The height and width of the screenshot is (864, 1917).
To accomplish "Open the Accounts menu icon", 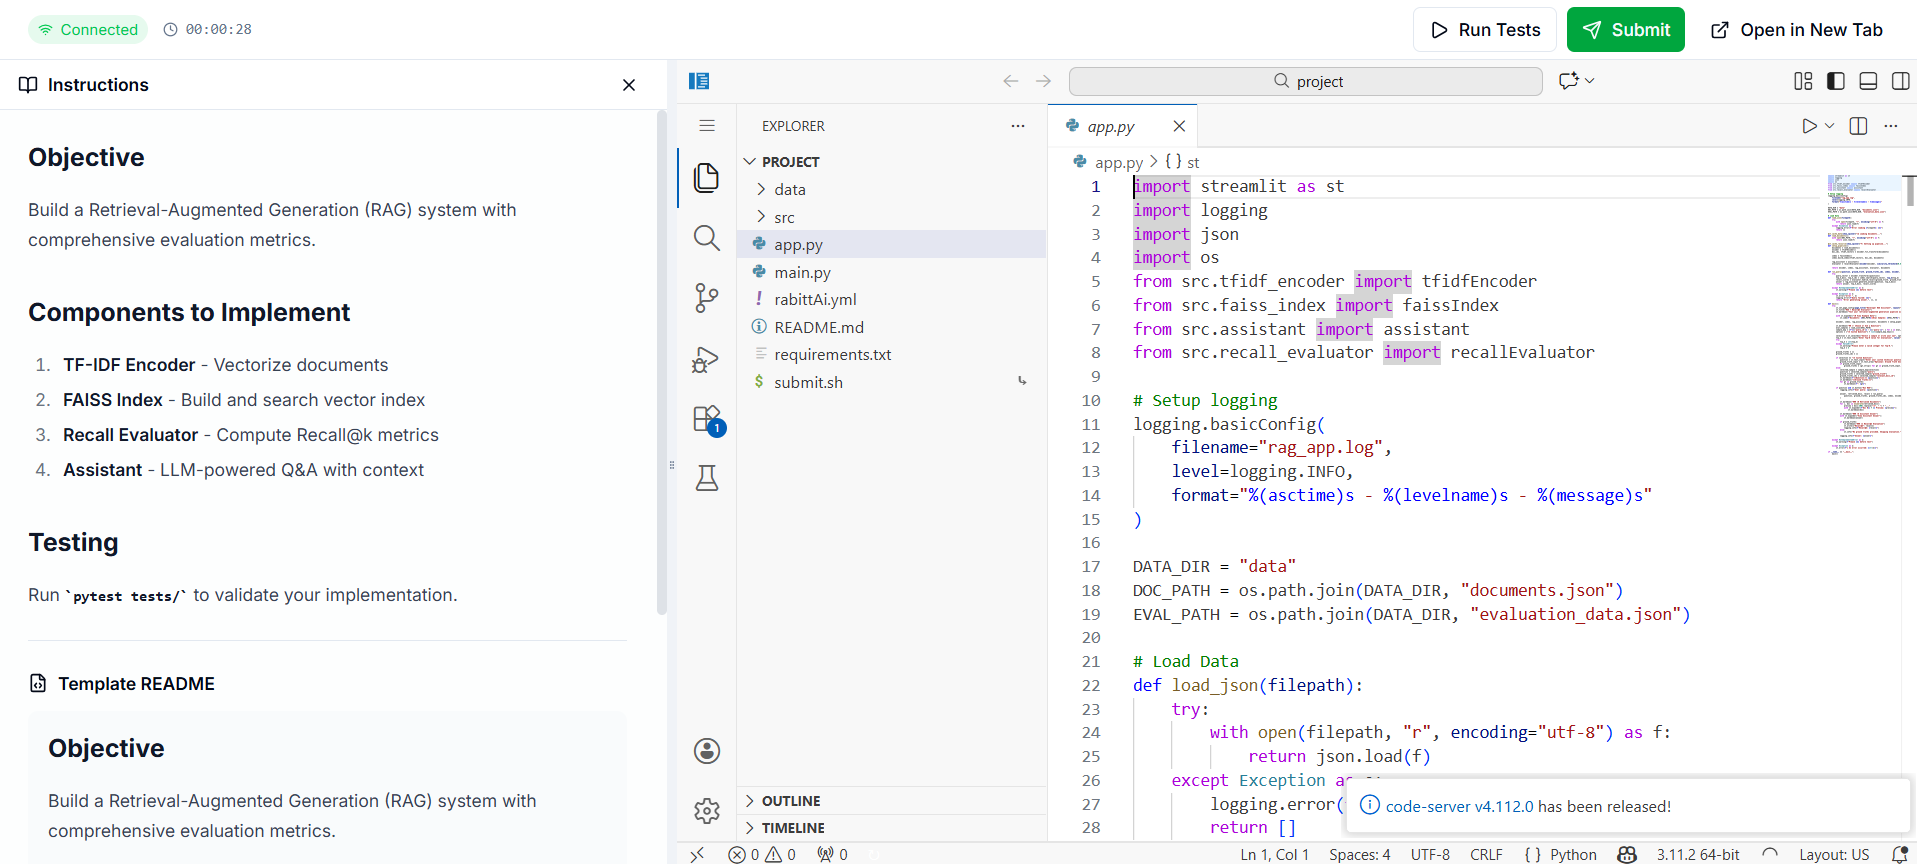I will tap(706, 751).
